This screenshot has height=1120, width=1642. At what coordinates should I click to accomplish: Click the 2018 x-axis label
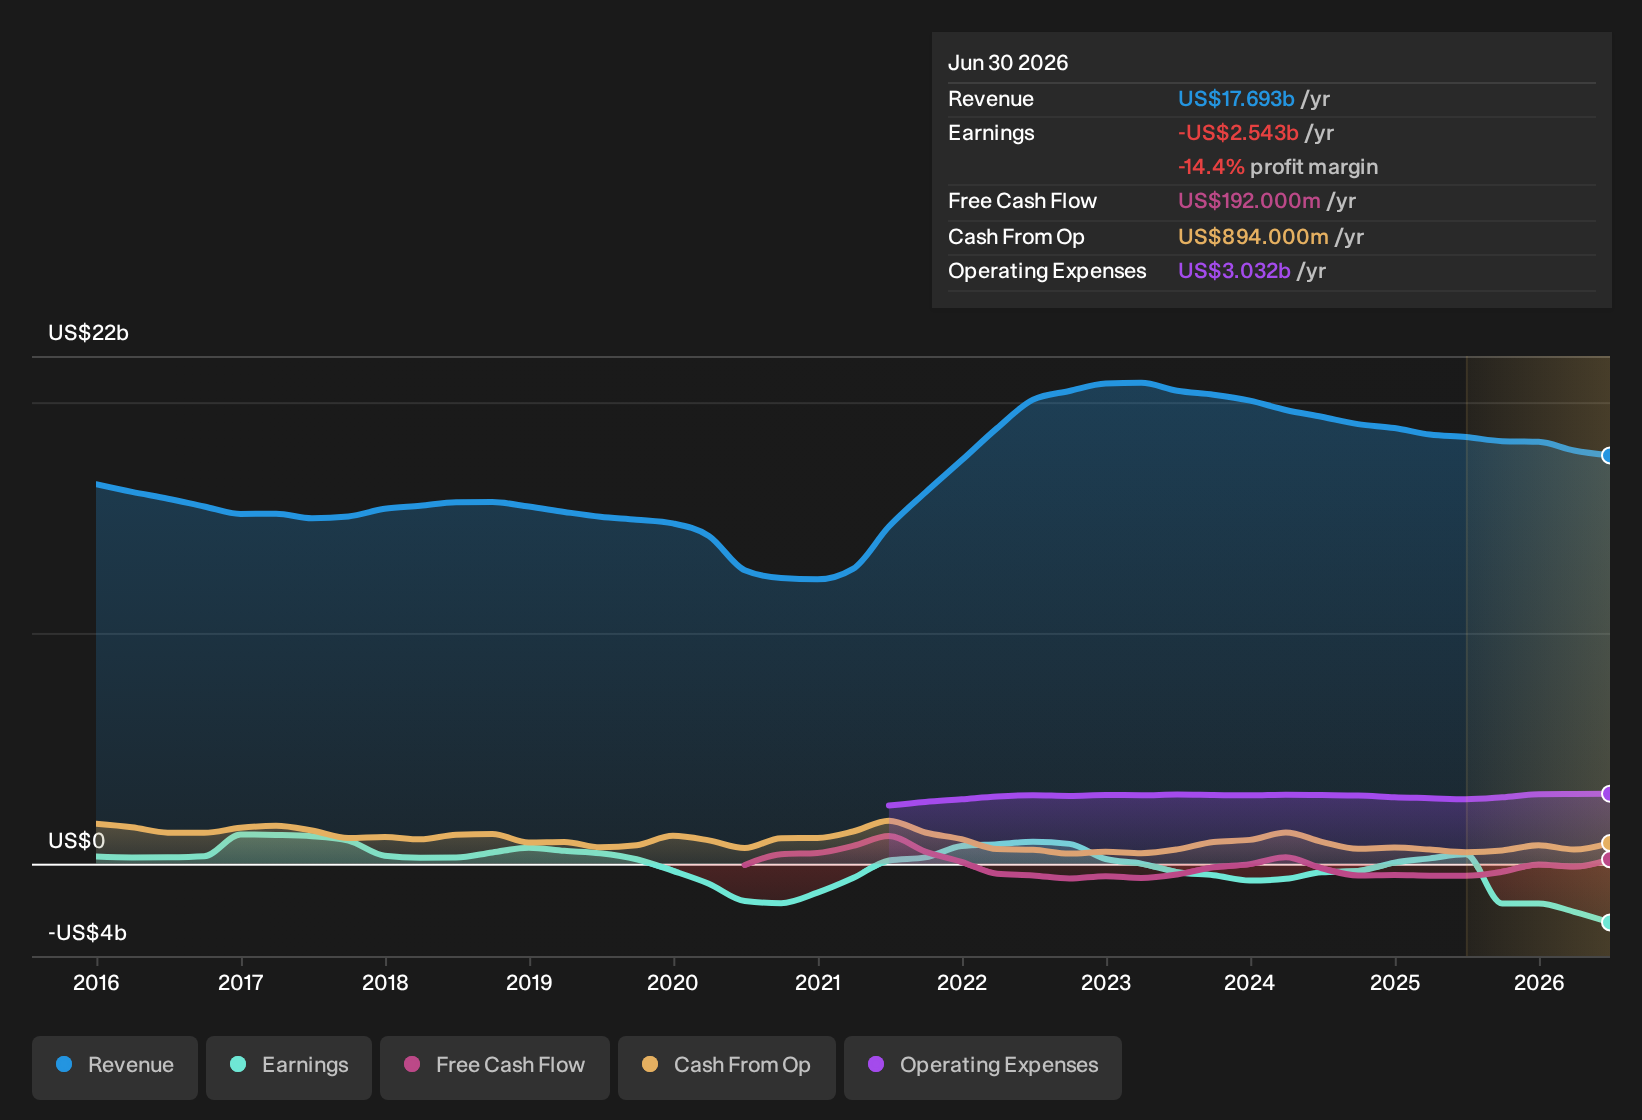(x=385, y=983)
